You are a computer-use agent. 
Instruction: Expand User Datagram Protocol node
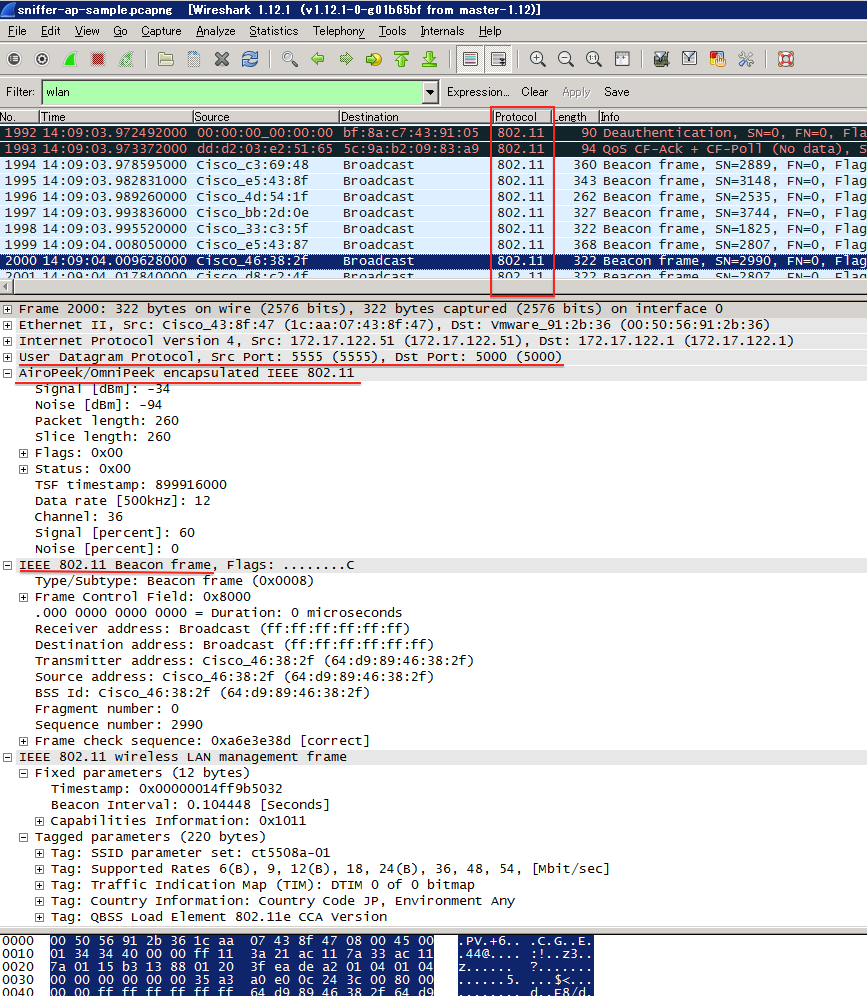click(x=7, y=357)
